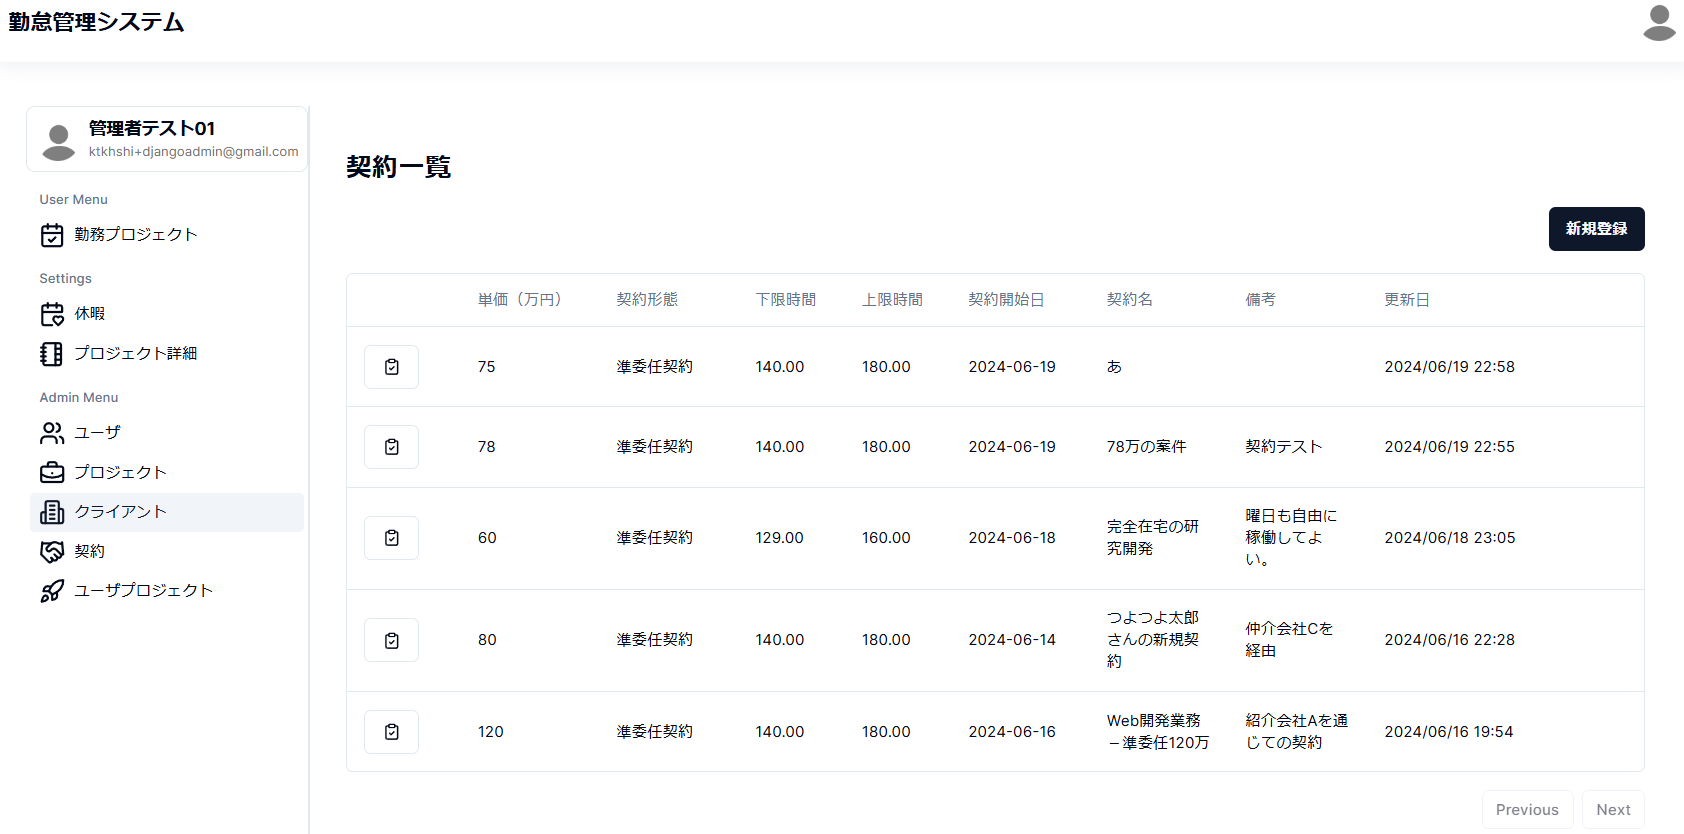Click the 160.00 upper limit value
This screenshot has height=834, width=1684.
pos(886,538)
